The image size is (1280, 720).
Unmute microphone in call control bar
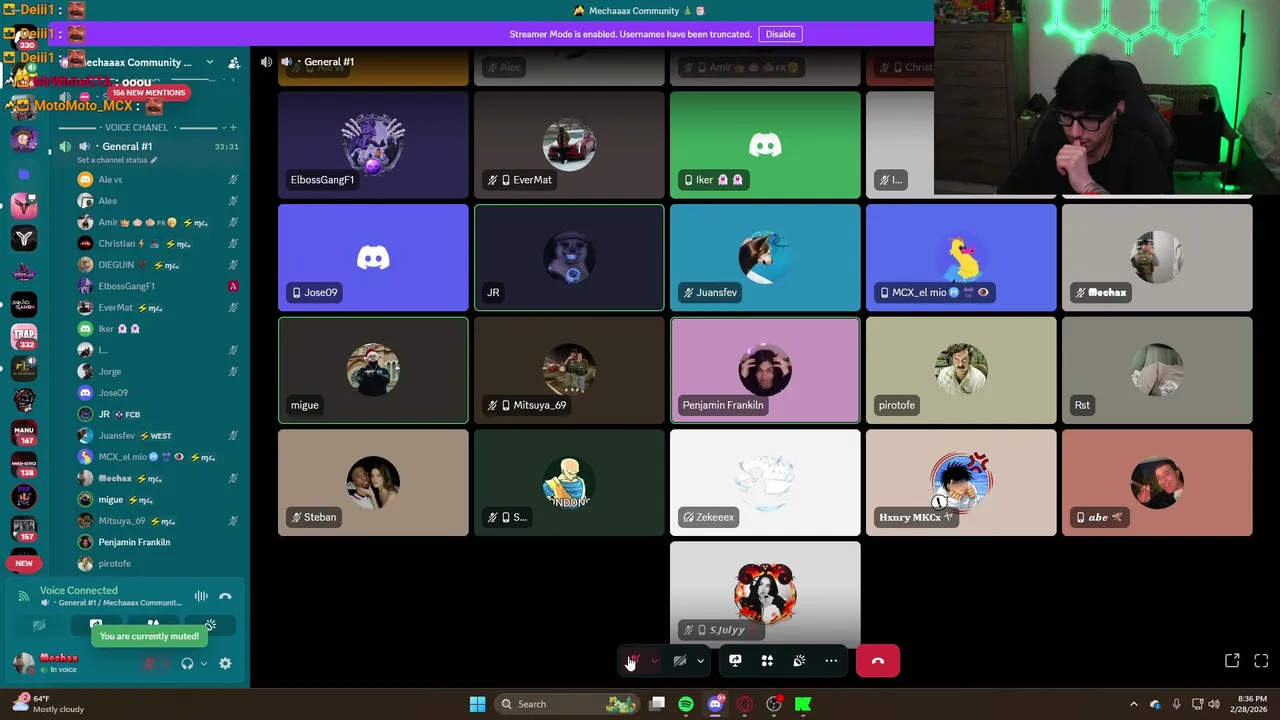click(x=633, y=661)
